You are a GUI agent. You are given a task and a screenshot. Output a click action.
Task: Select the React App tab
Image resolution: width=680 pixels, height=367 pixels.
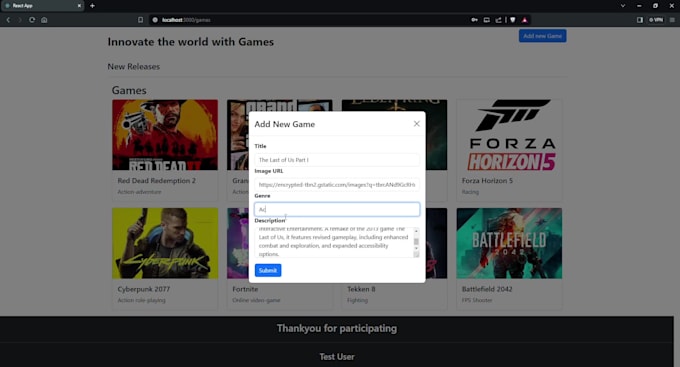pyautogui.click(x=42, y=6)
